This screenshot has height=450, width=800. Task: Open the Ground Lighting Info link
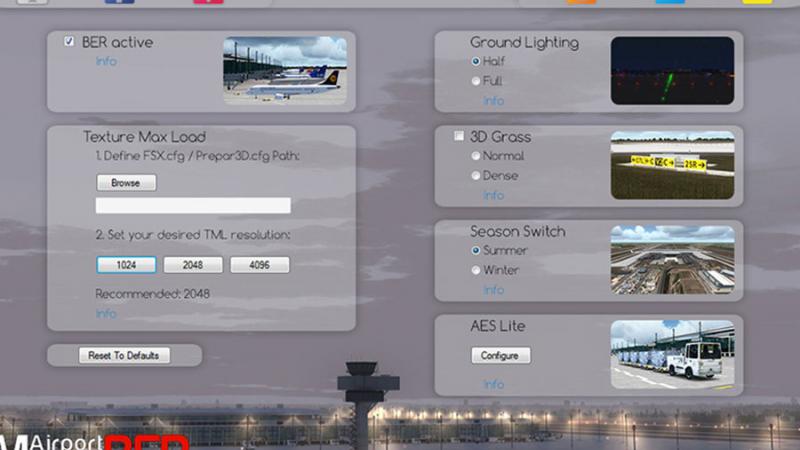[493, 101]
